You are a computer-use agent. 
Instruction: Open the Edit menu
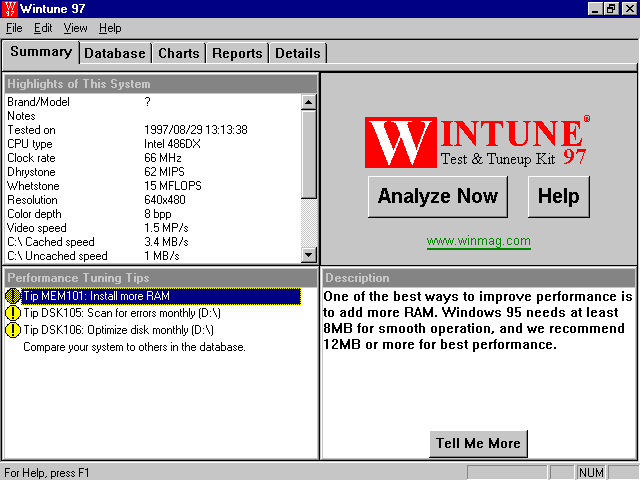[43, 28]
